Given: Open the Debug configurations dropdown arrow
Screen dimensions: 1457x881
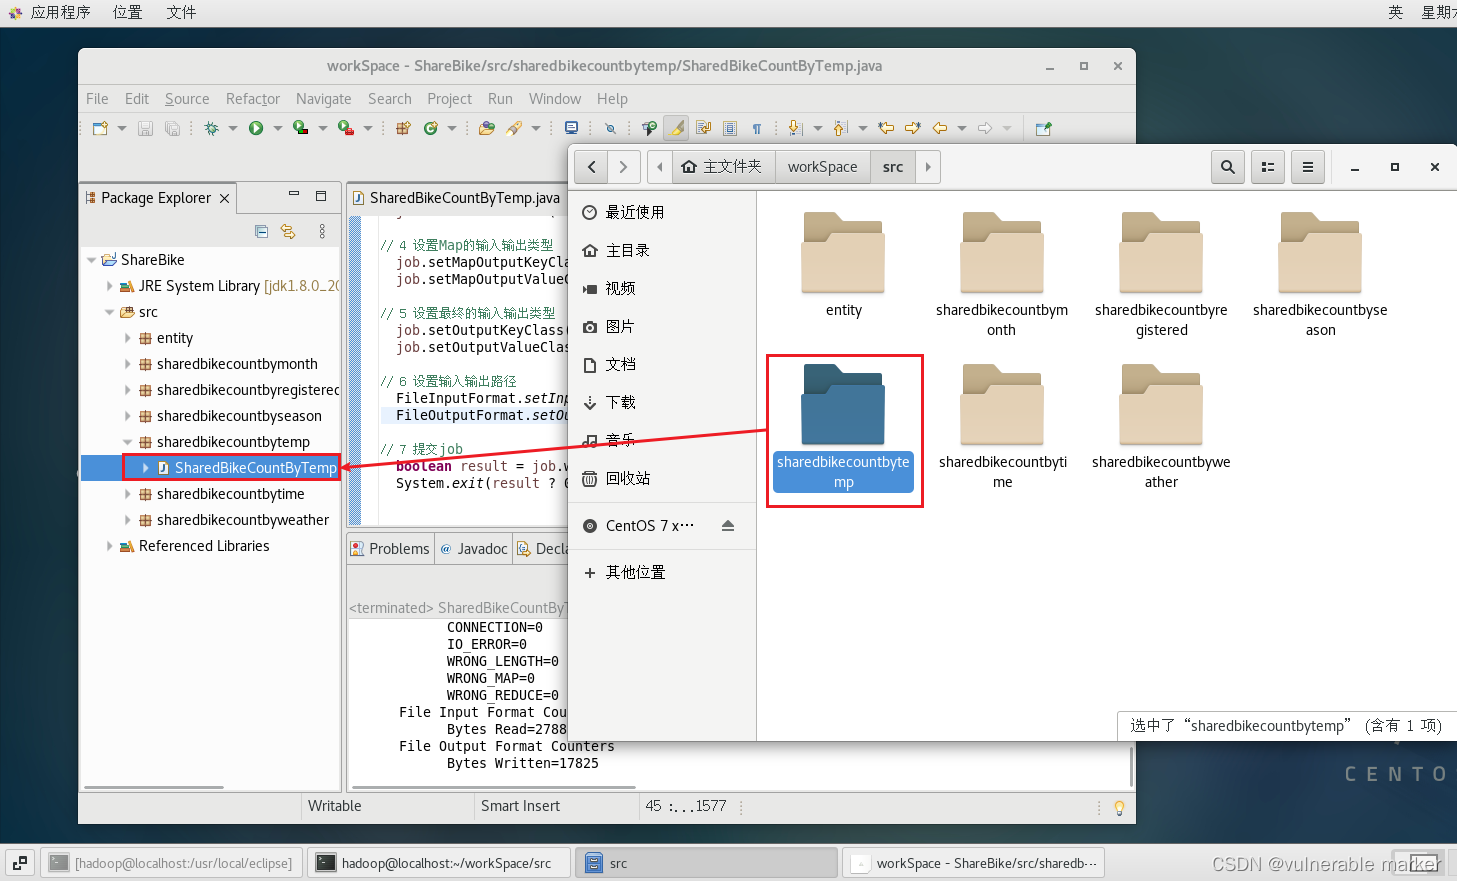Looking at the screenshot, I should [x=233, y=128].
